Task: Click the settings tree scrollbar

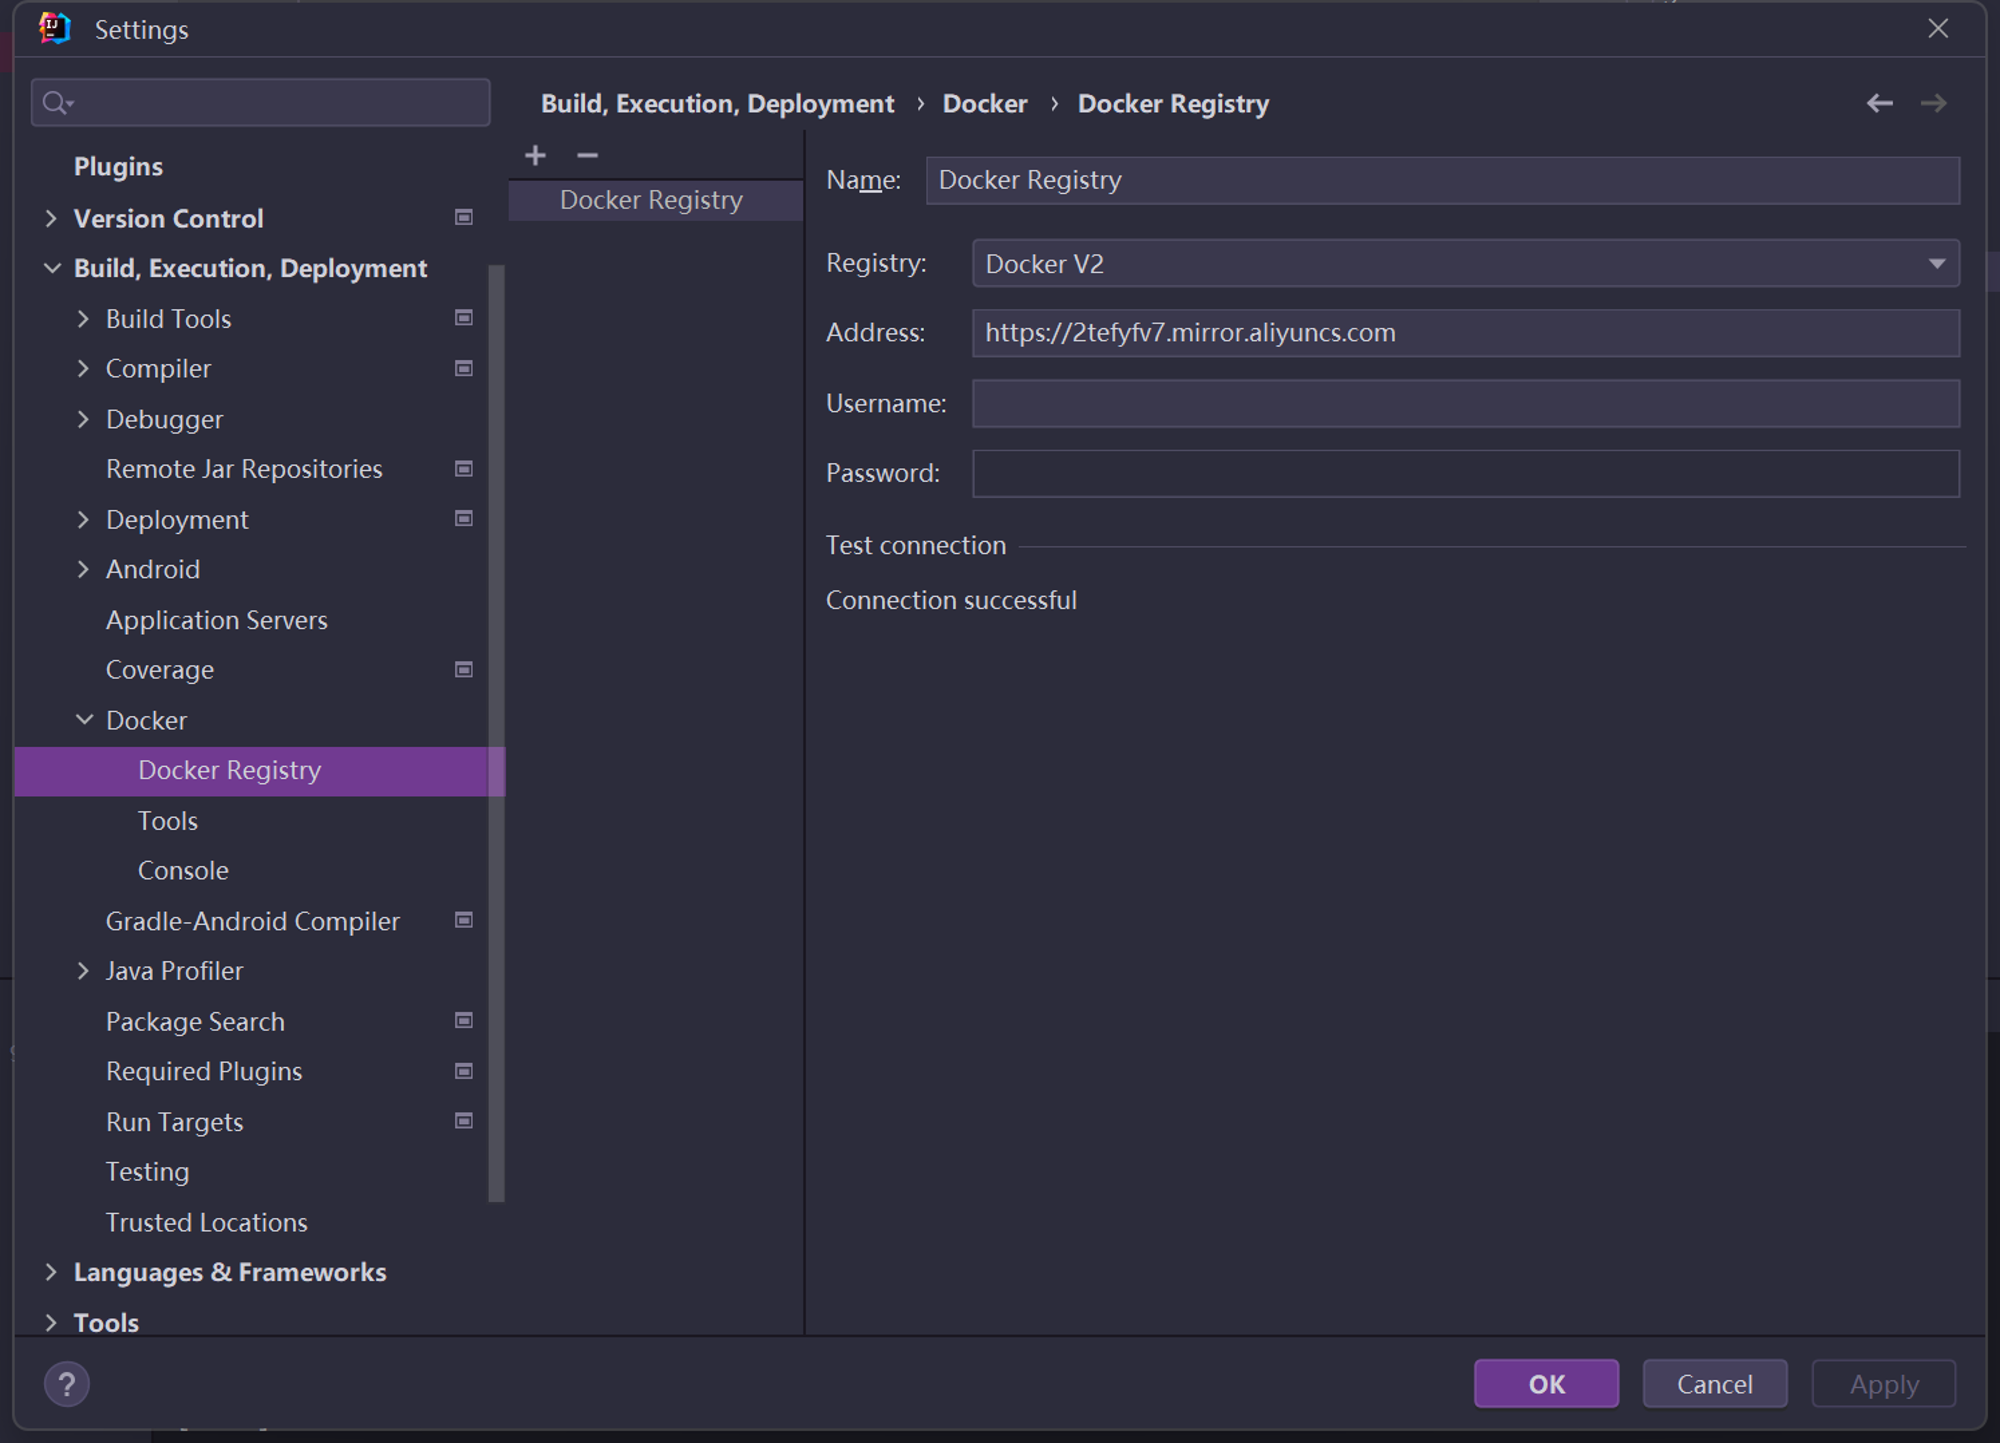Action: pyautogui.click(x=496, y=733)
